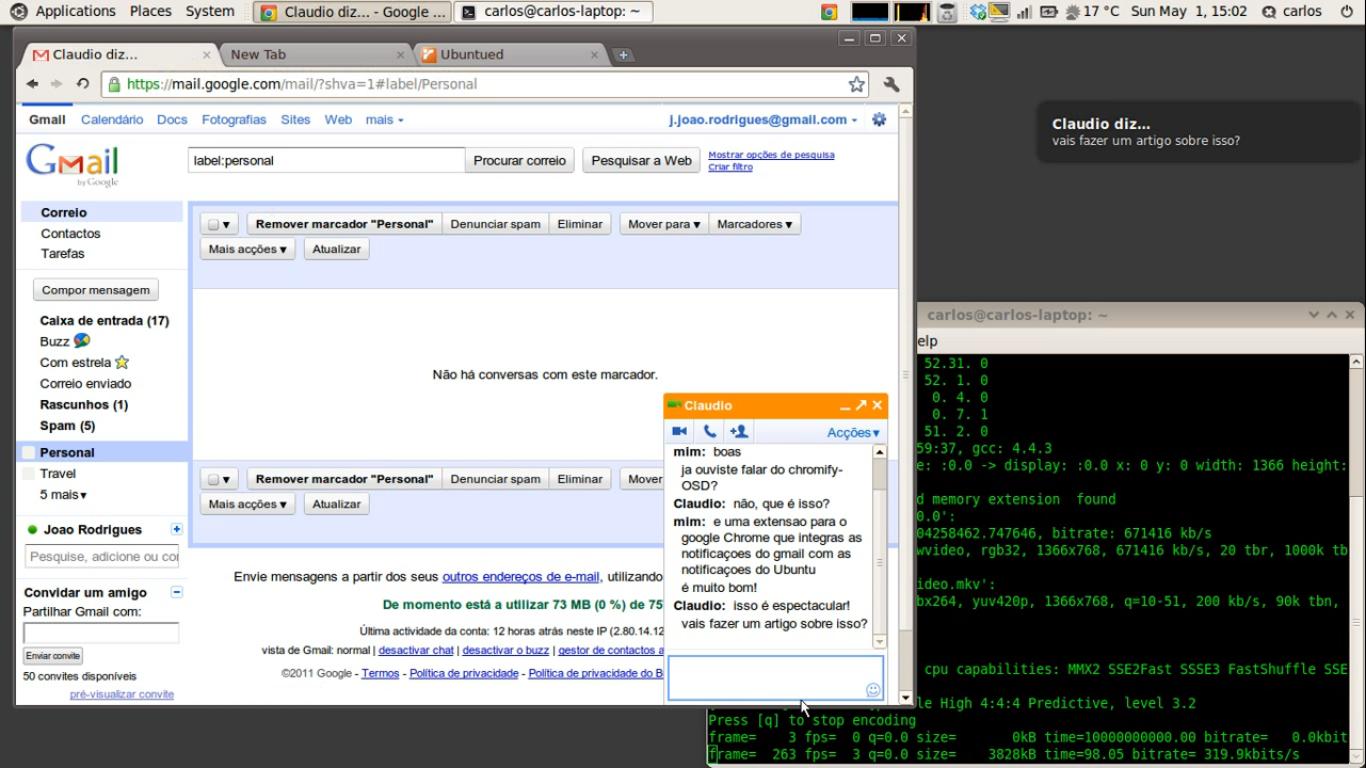Open the Calendário link
Screen dimensions: 1366x768
point(112,119)
